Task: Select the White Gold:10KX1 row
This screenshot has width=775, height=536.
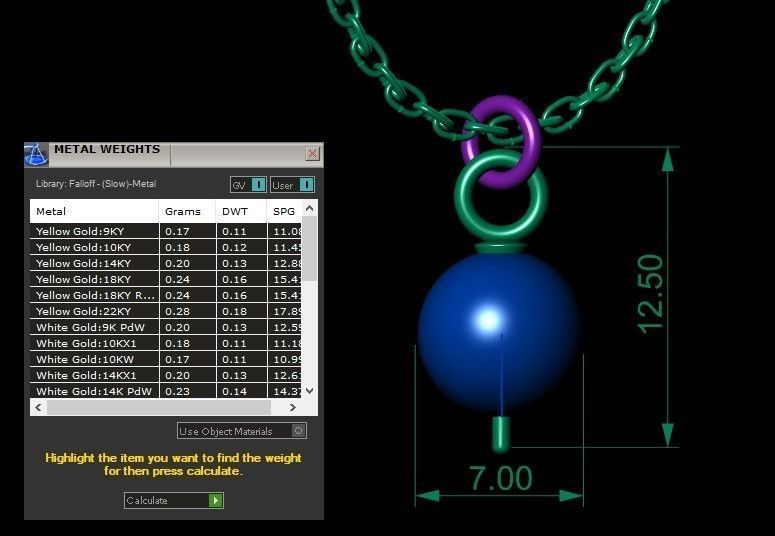Action: (x=166, y=343)
